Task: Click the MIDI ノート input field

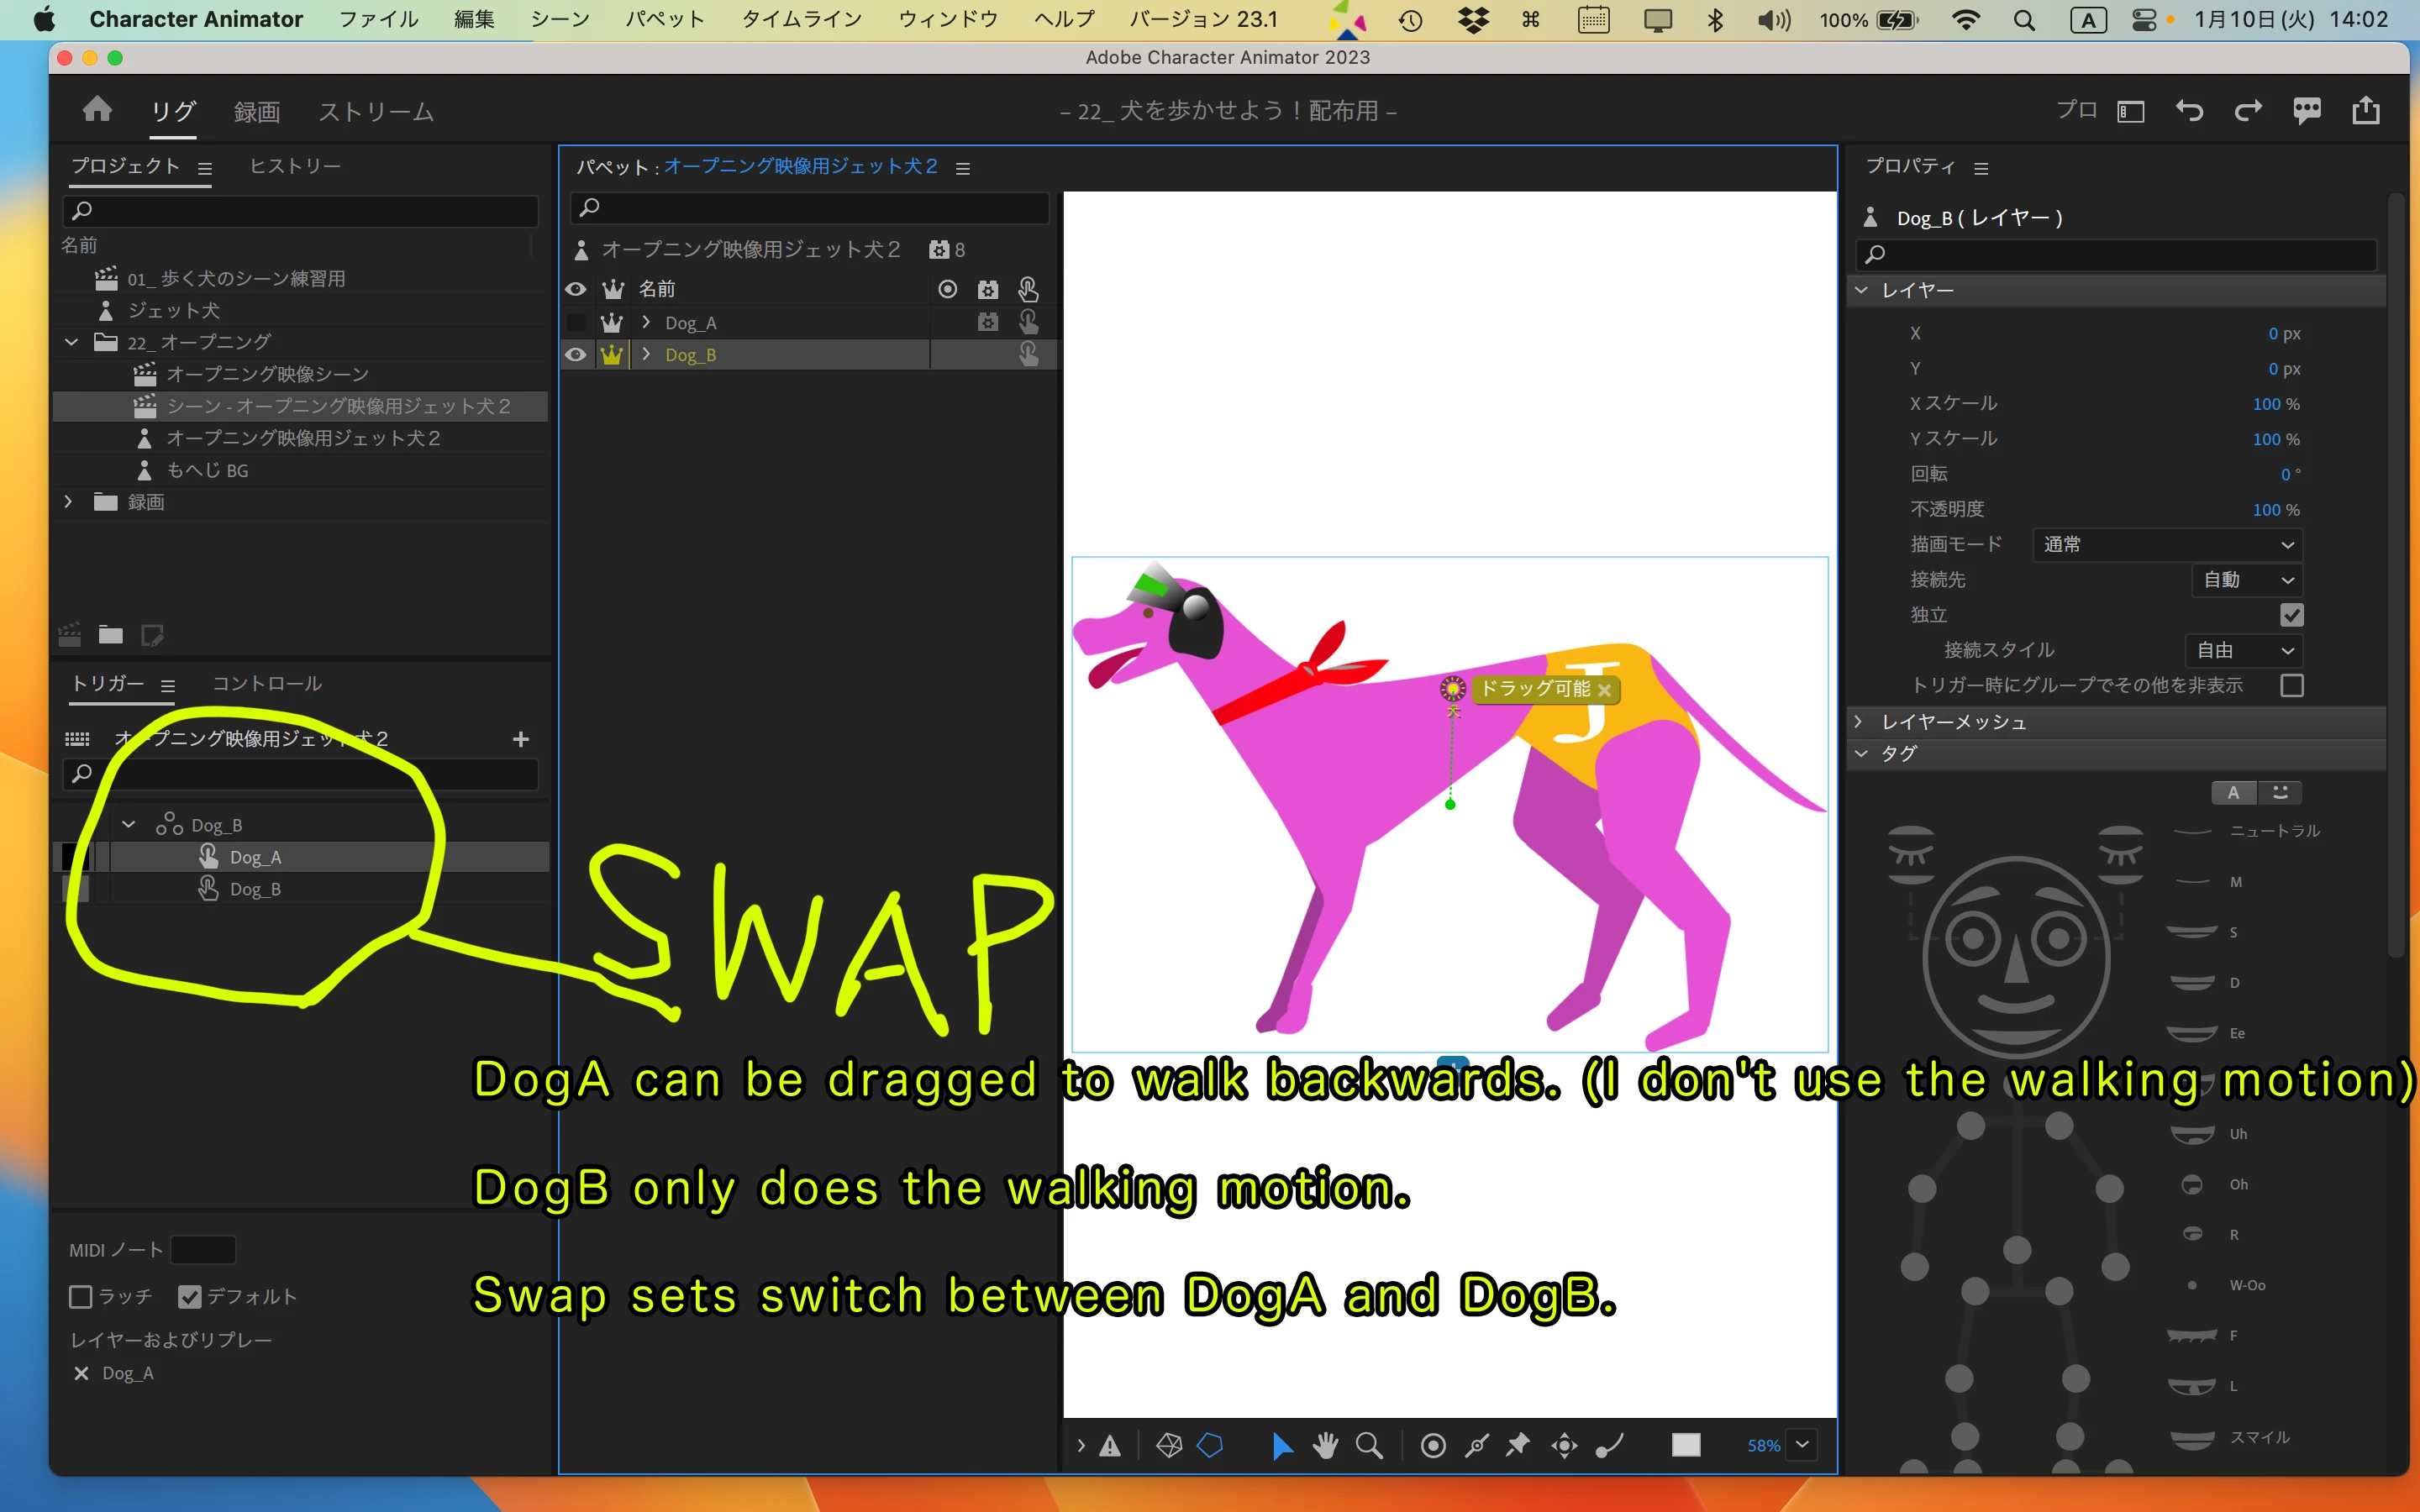Action: 203,1250
